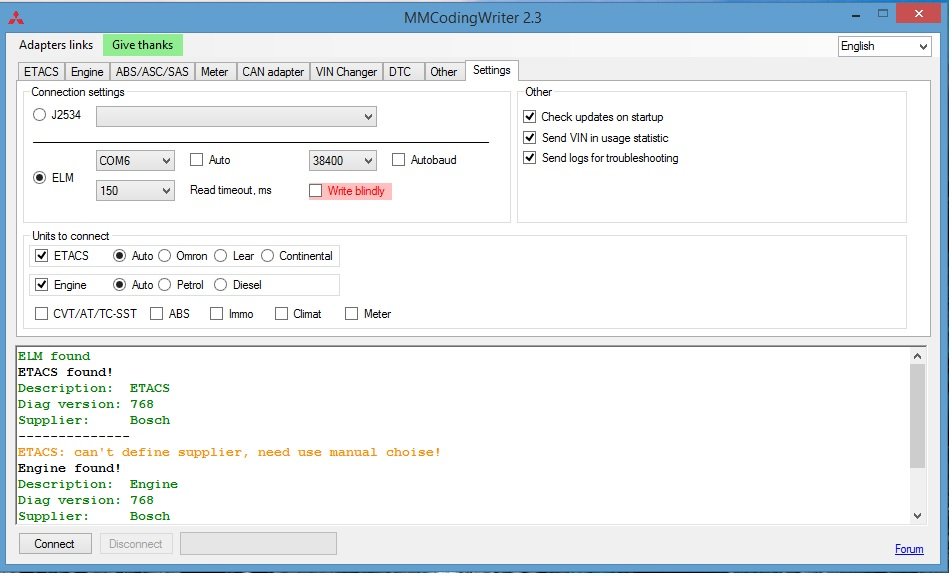The width and height of the screenshot is (952, 576).
Task: Select the Engine Auto radio button
Action: [120, 285]
